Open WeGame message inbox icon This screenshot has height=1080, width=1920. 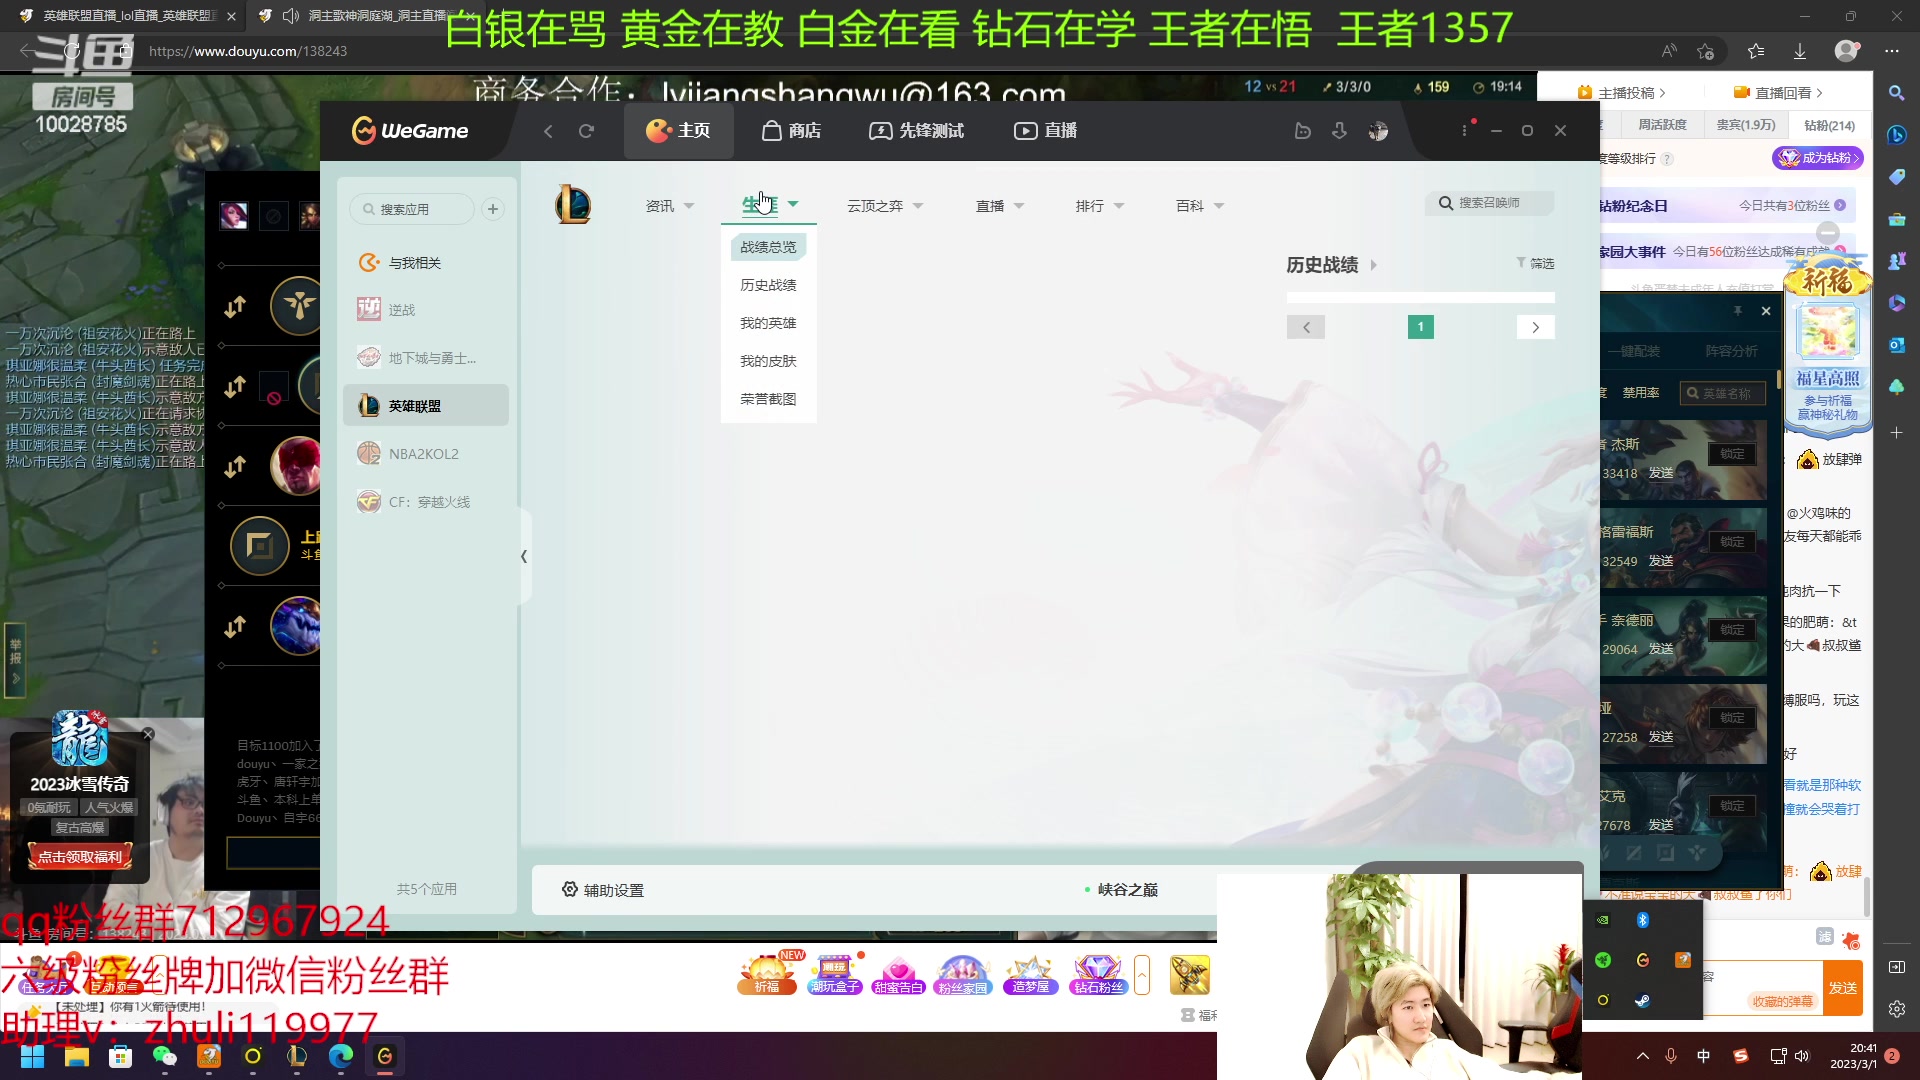1302,131
